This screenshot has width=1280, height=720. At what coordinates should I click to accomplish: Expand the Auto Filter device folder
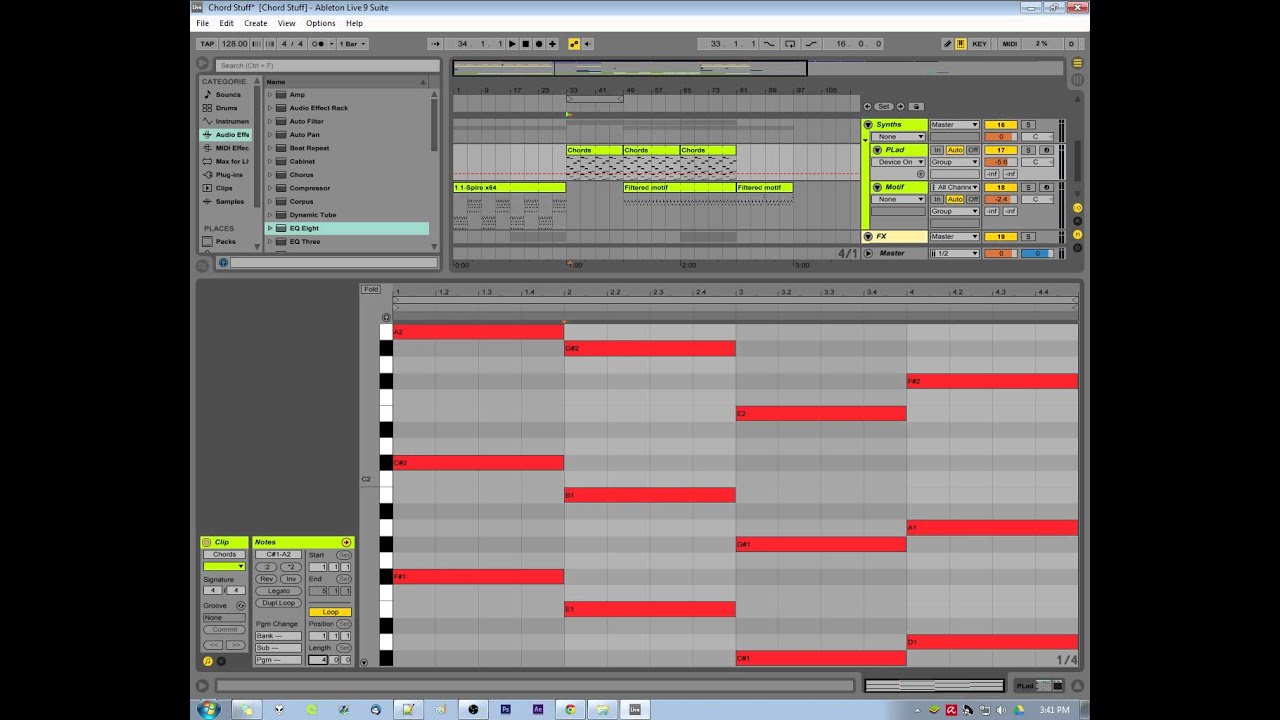coord(270,121)
